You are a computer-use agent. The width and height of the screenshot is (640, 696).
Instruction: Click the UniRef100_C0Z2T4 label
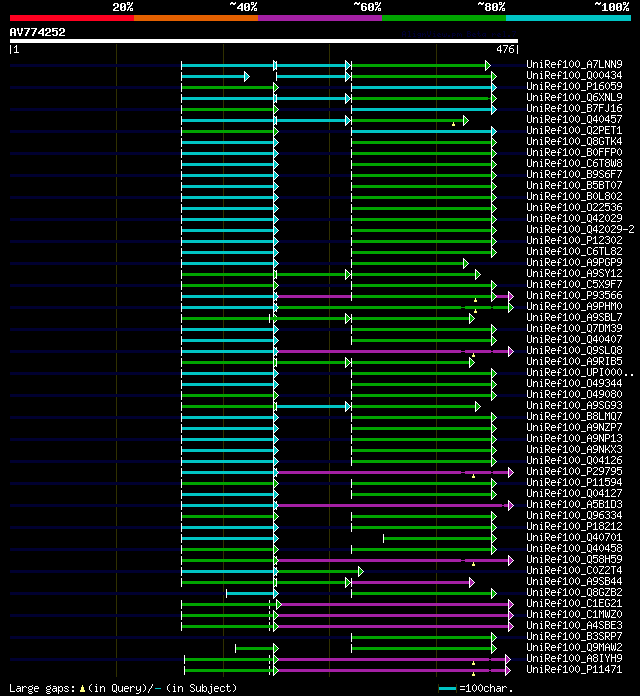click(574, 570)
